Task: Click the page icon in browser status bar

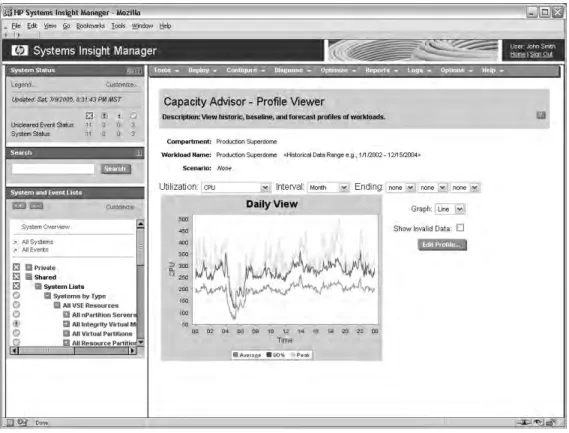Action: (10, 422)
